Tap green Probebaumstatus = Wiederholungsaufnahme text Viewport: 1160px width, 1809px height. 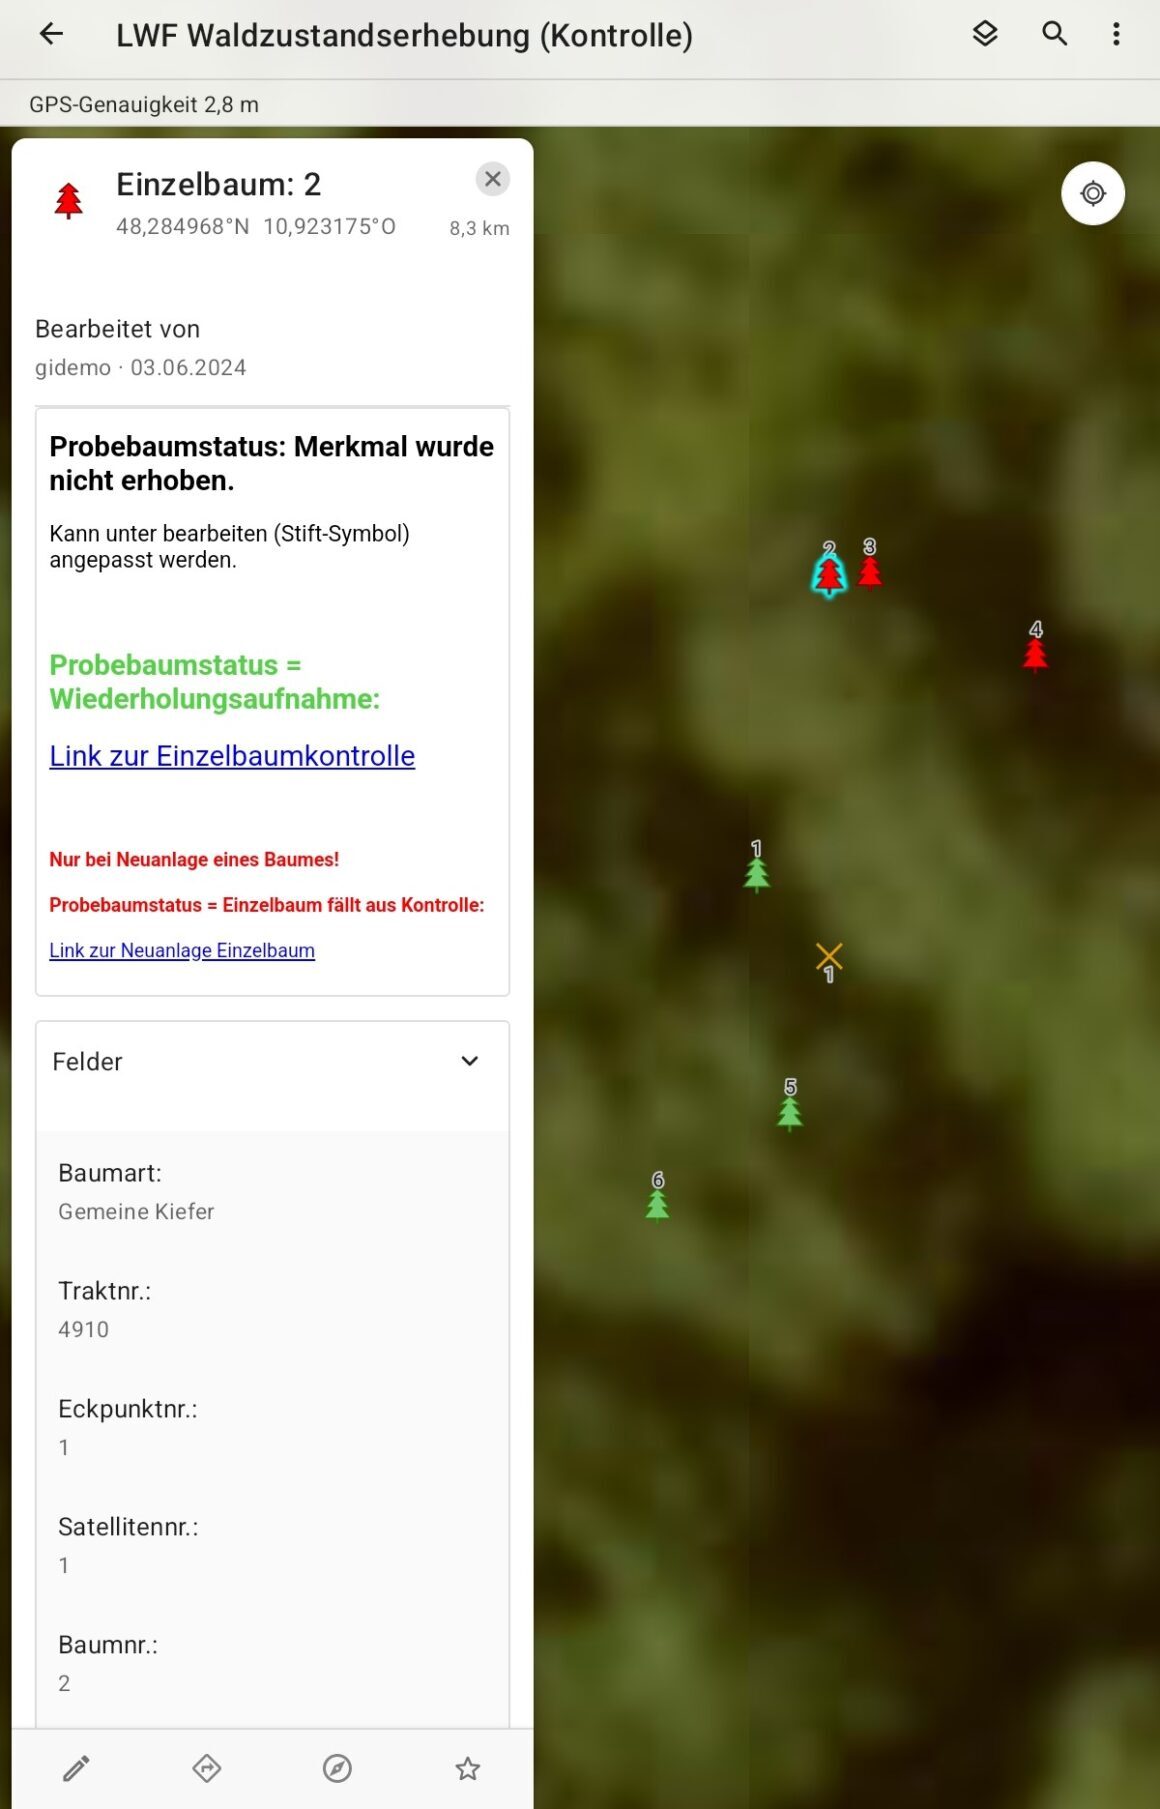215,682
